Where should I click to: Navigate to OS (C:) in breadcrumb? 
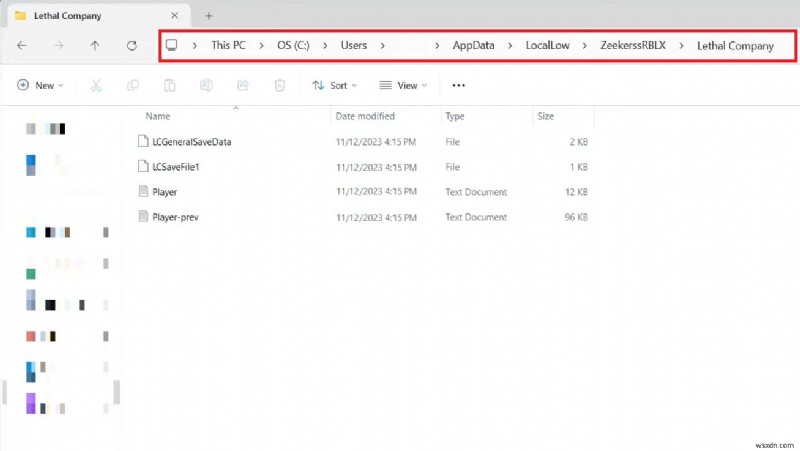click(293, 45)
